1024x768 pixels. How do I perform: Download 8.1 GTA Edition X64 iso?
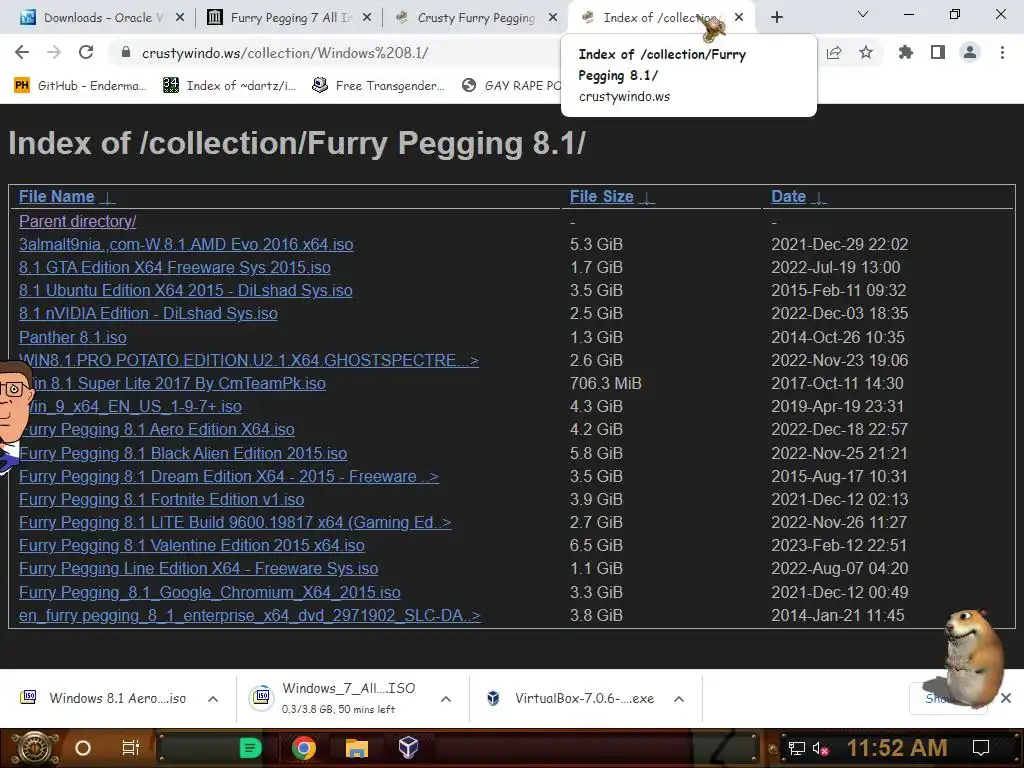tap(174, 267)
